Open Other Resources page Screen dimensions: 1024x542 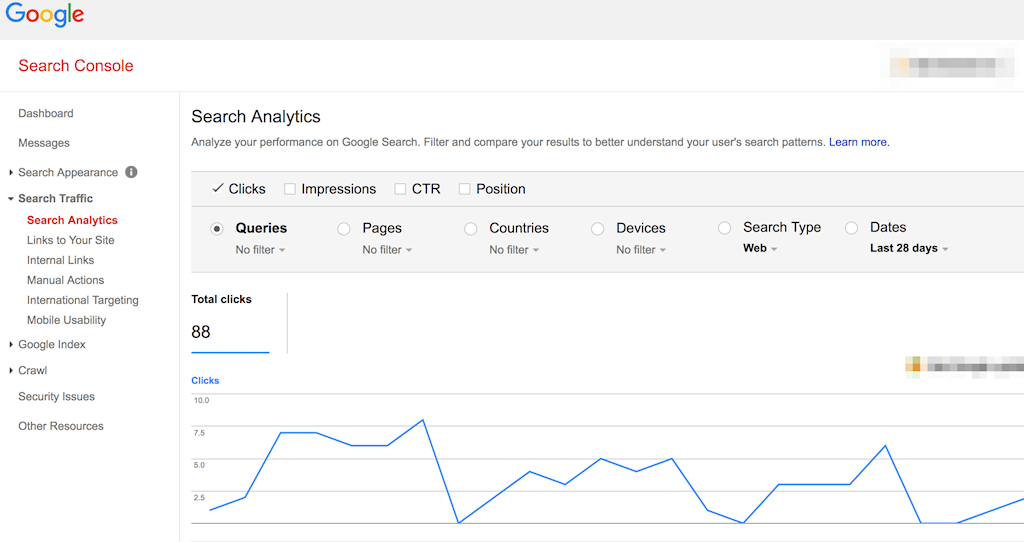pos(61,426)
